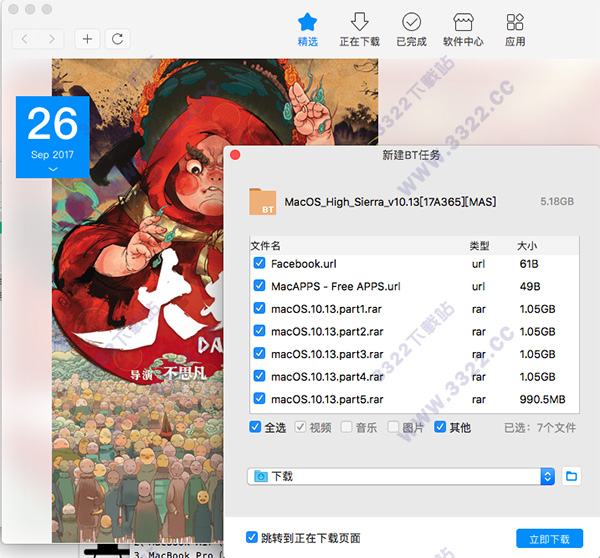Close the 新建BT任务 dialog

pyautogui.click(x=235, y=155)
